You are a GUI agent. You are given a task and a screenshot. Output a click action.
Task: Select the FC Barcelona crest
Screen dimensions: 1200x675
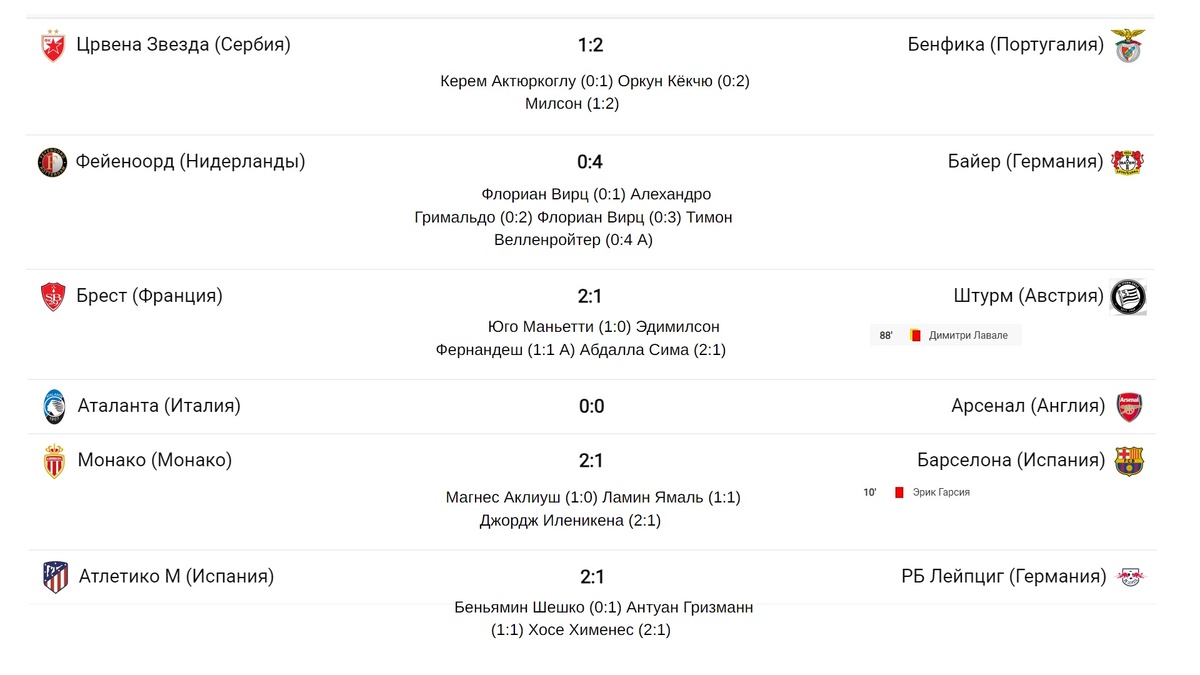(x=1129, y=461)
